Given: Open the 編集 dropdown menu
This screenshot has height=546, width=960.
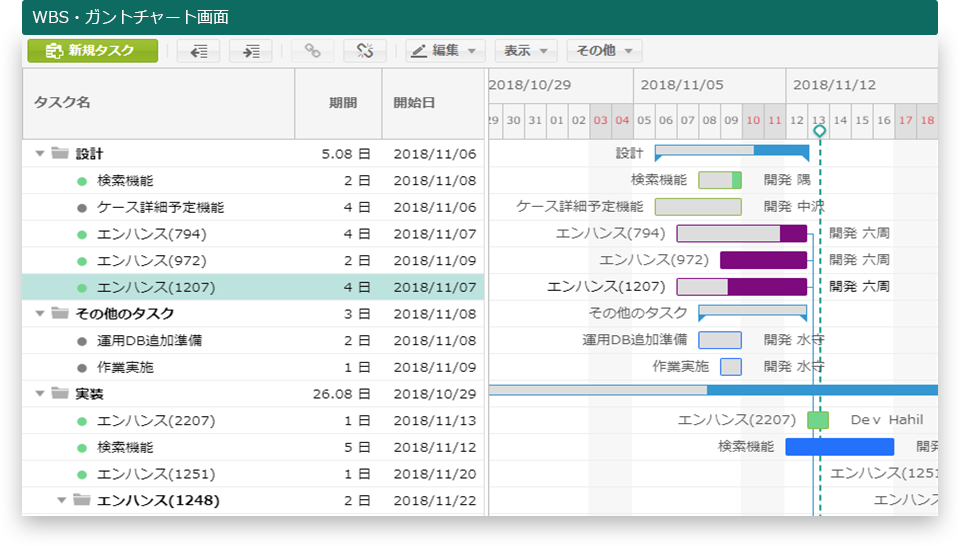Looking at the screenshot, I should tap(445, 51).
